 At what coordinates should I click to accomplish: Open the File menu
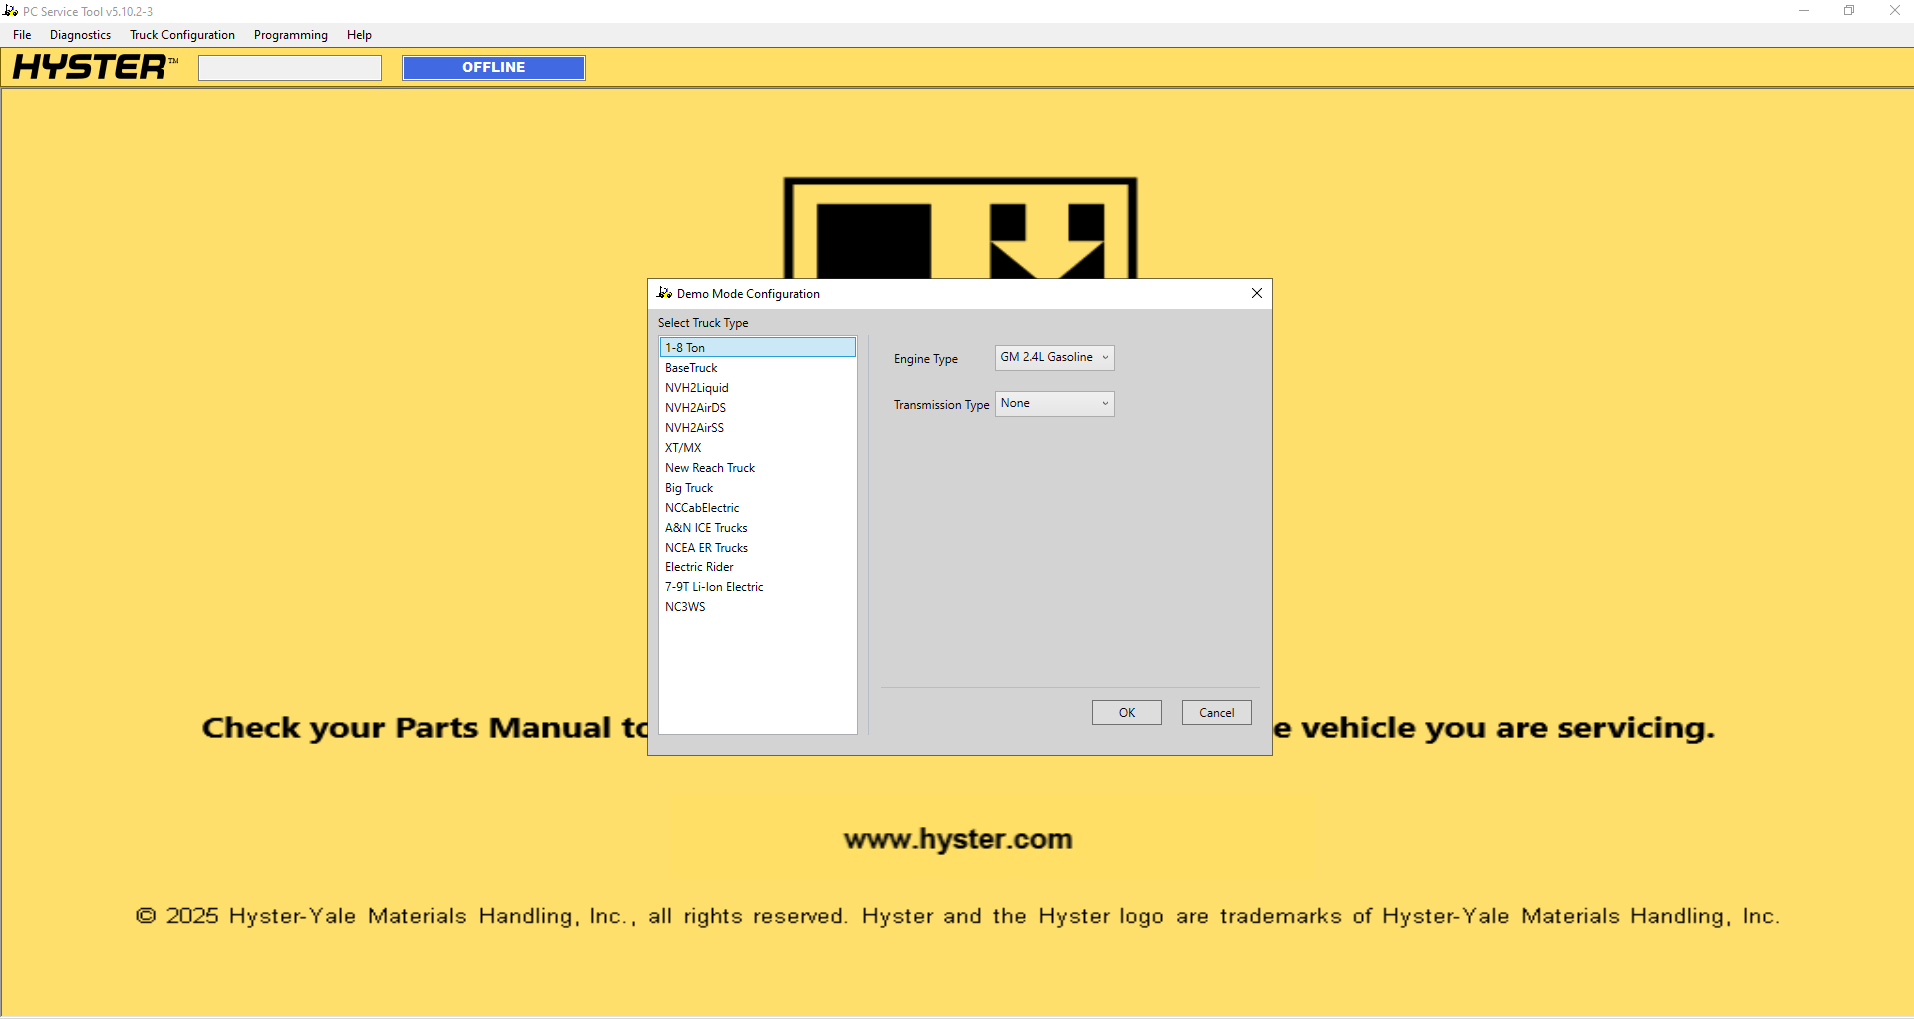click(x=22, y=35)
